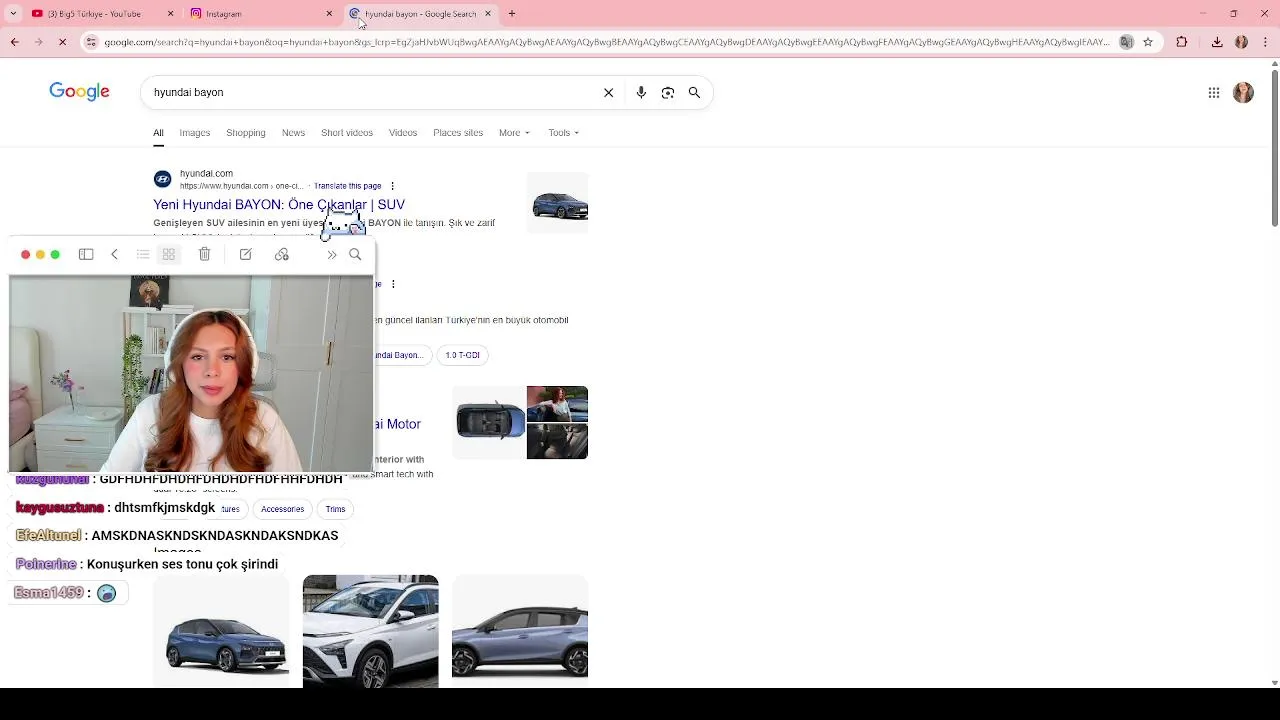Switch overlay window to list view
The height and width of the screenshot is (720, 1280).
pyautogui.click(x=143, y=255)
